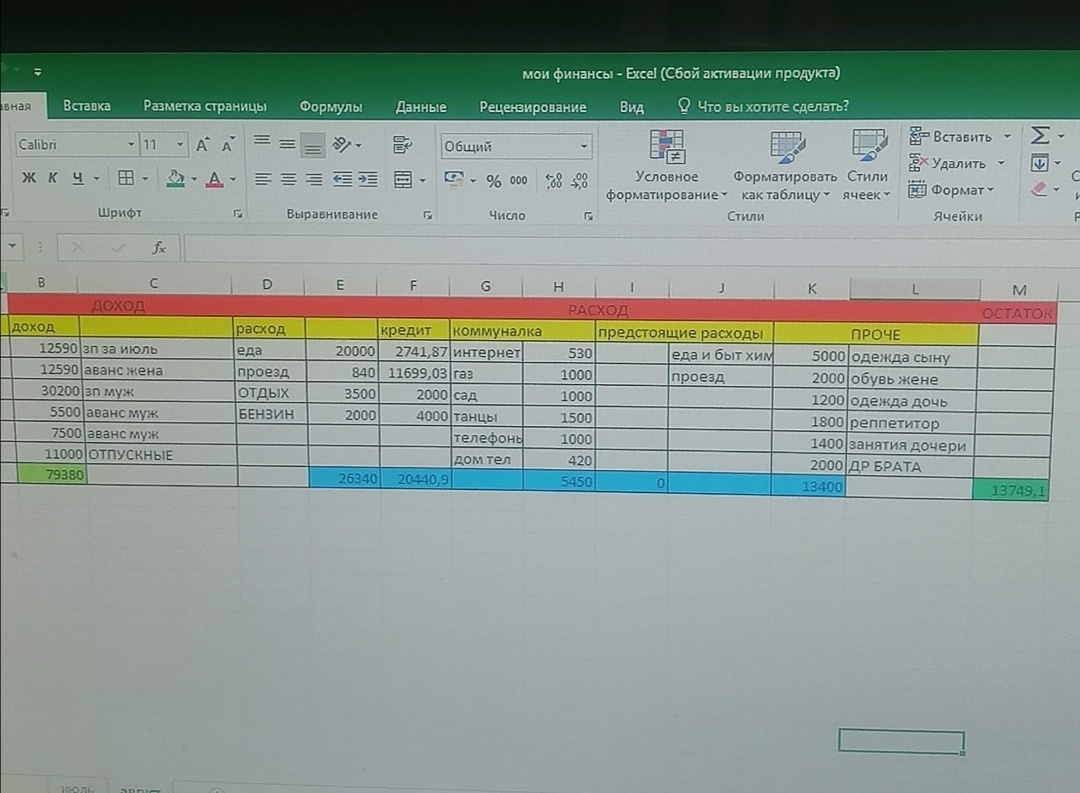The height and width of the screenshot is (793, 1080).
Task: Open Разметка страницы ribbon tab
Action: [x=205, y=106]
